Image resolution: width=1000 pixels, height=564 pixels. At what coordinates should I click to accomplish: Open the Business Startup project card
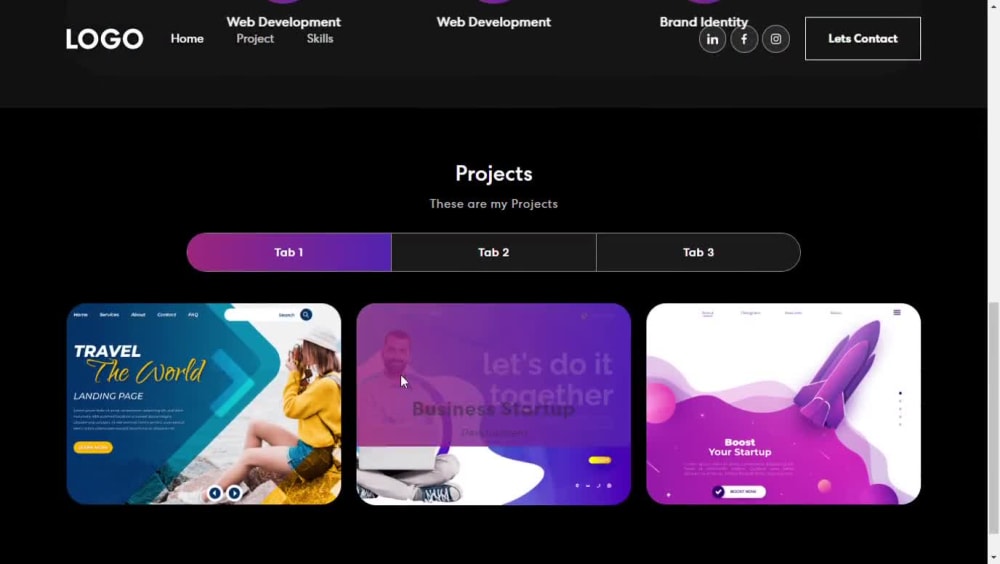[x=494, y=404]
